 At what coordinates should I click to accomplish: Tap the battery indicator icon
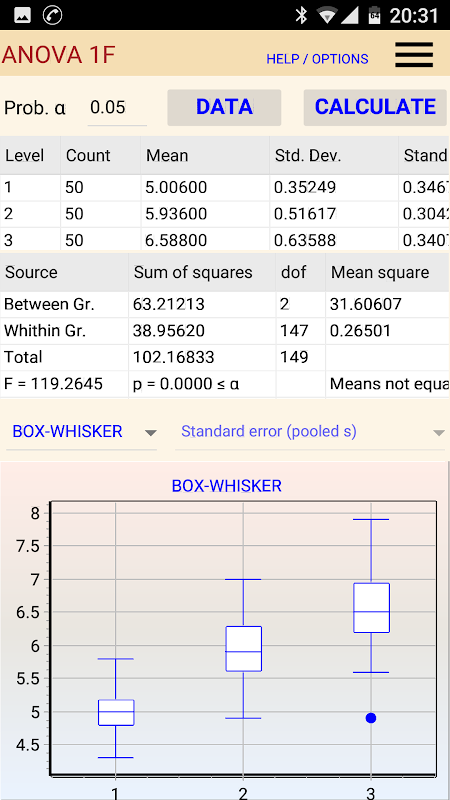pos(375,15)
